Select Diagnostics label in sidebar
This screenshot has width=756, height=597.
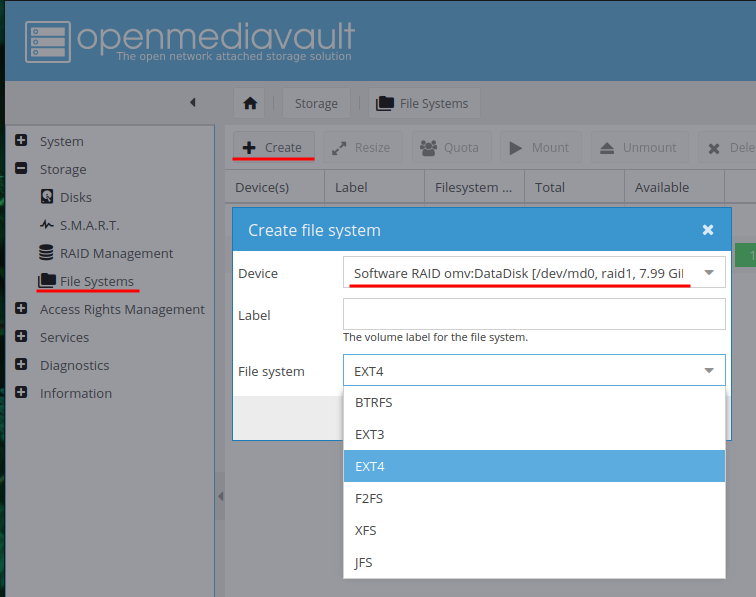coord(75,365)
